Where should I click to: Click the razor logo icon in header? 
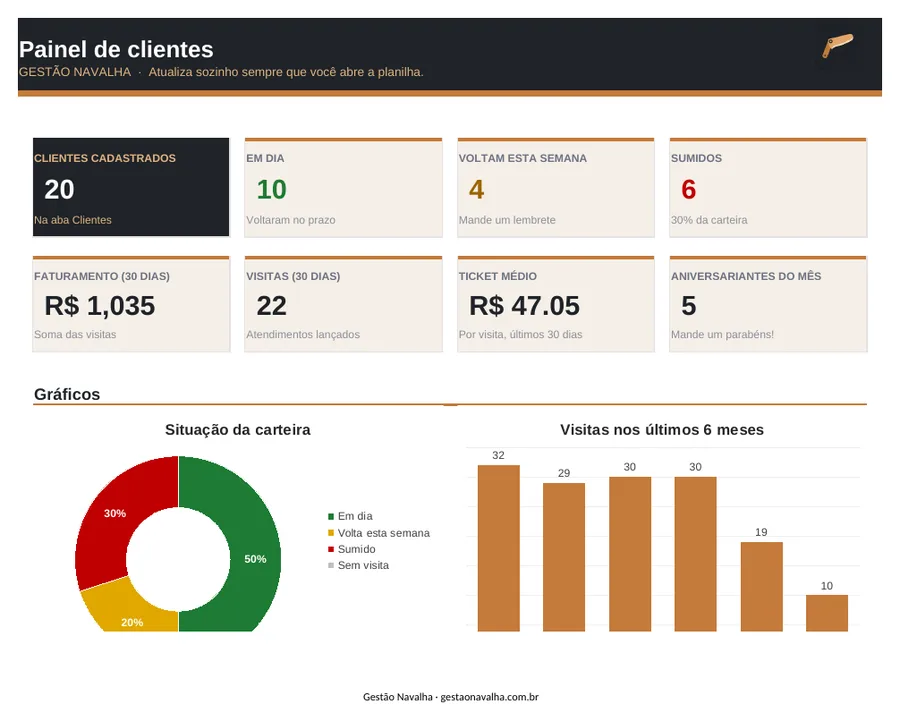[838, 46]
